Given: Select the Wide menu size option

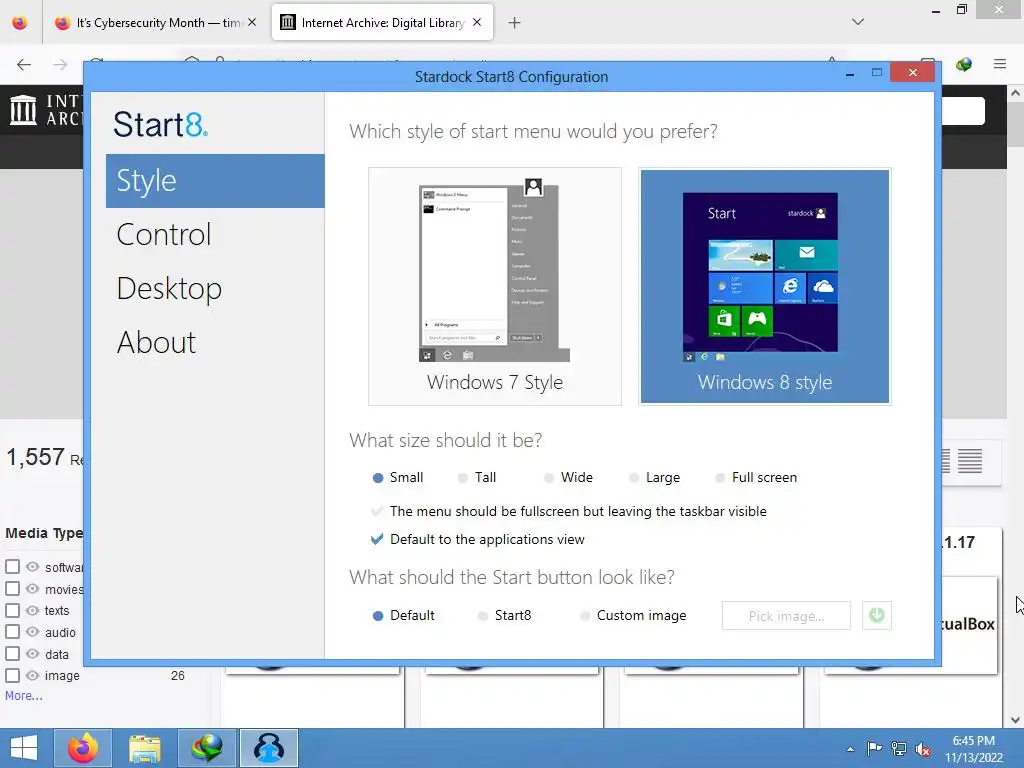Looking at the screenshot, I should click(x=568, y=477).
